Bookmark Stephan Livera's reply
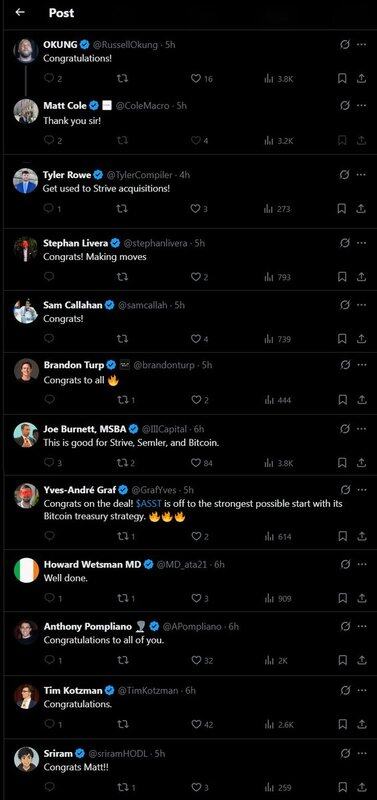The image size is (377, 800). pyautogui.click(x=342, y=277)
